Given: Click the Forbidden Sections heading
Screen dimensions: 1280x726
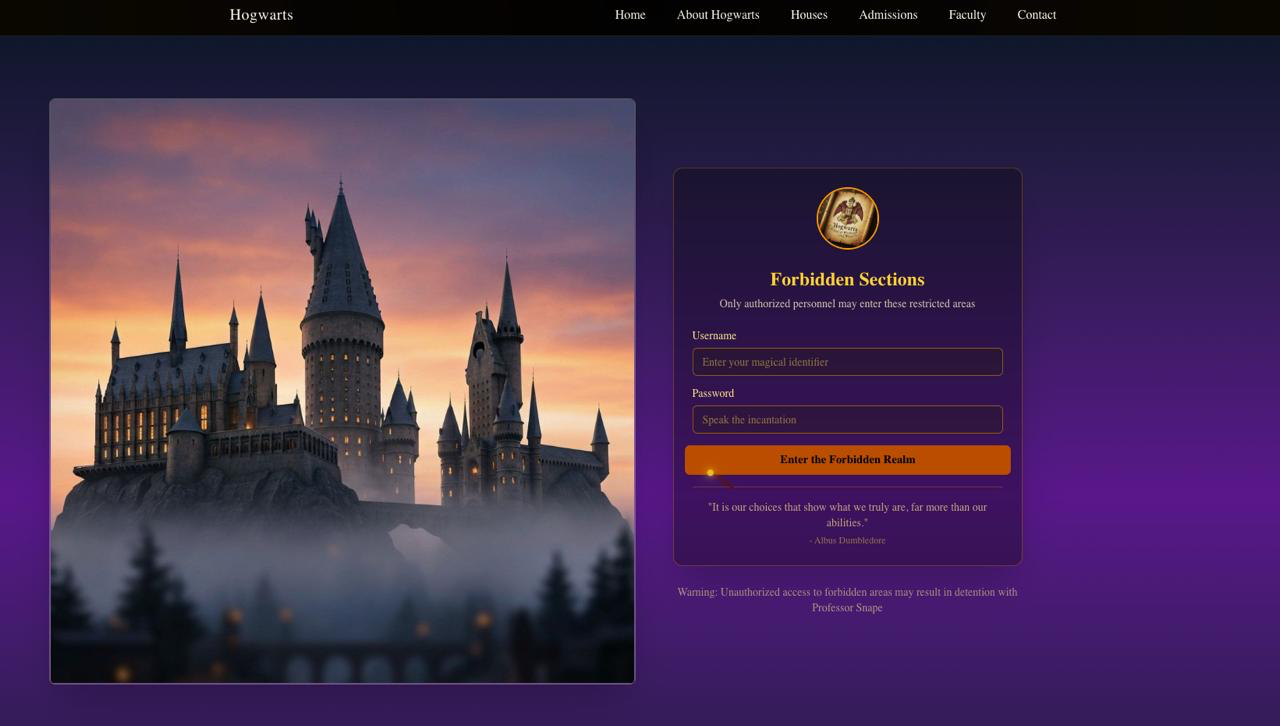Looking at the screenshot, I should [847, 280].
